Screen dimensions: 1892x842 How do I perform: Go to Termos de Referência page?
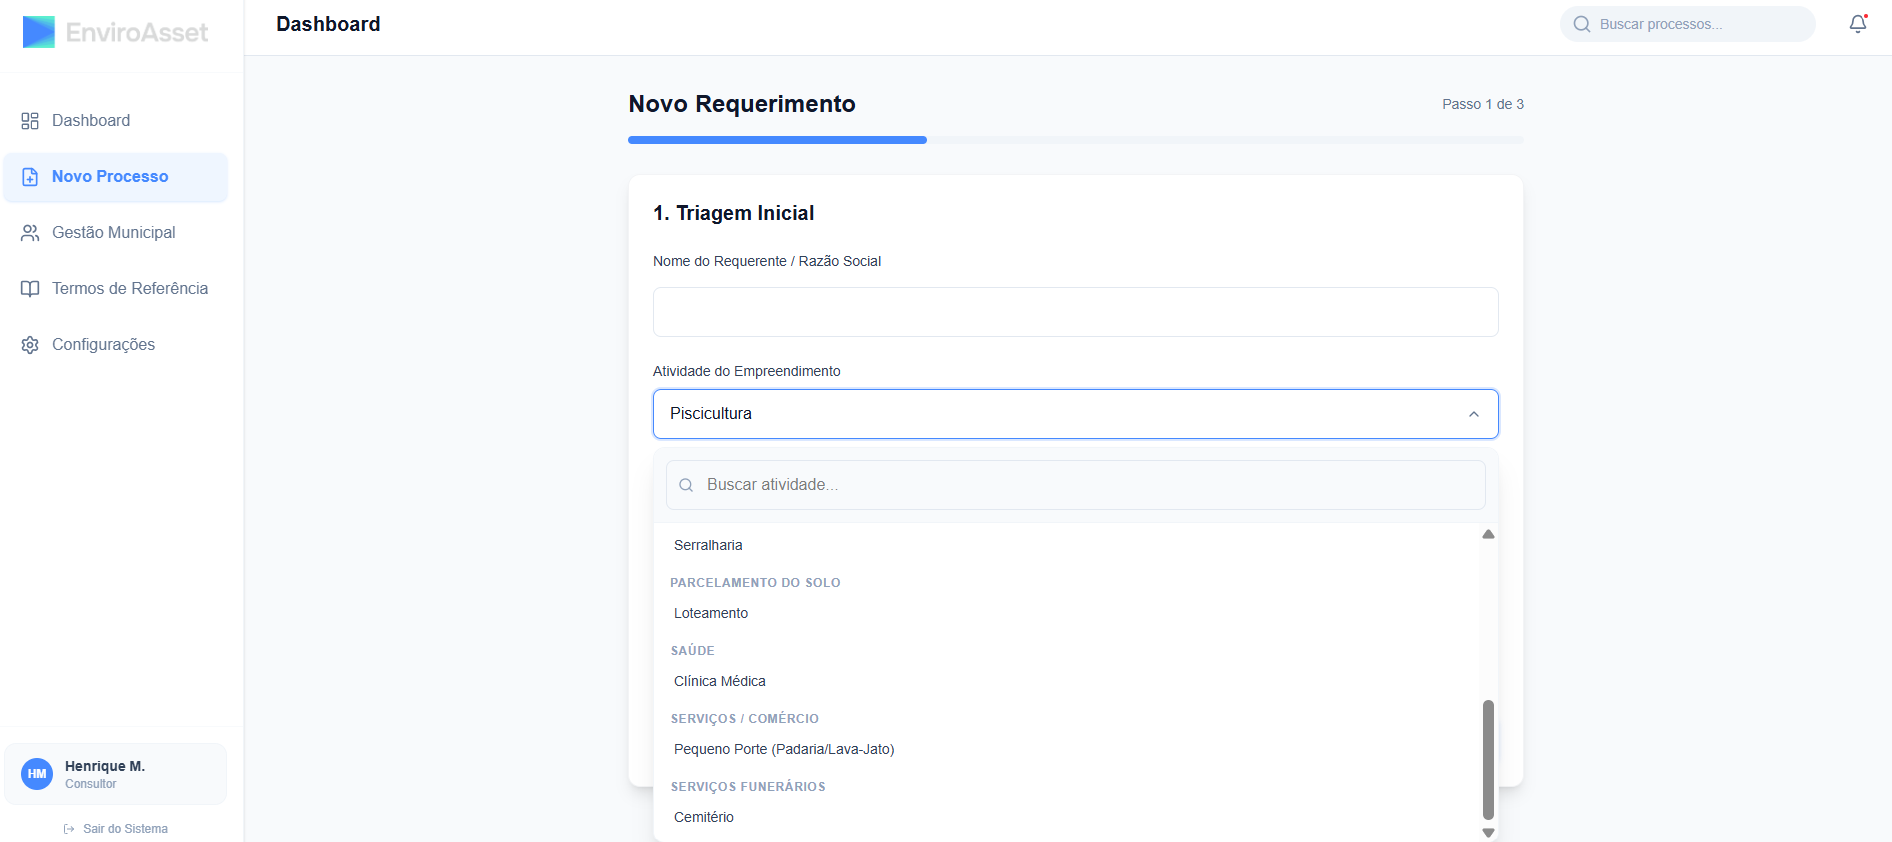[x=130, y=289]
